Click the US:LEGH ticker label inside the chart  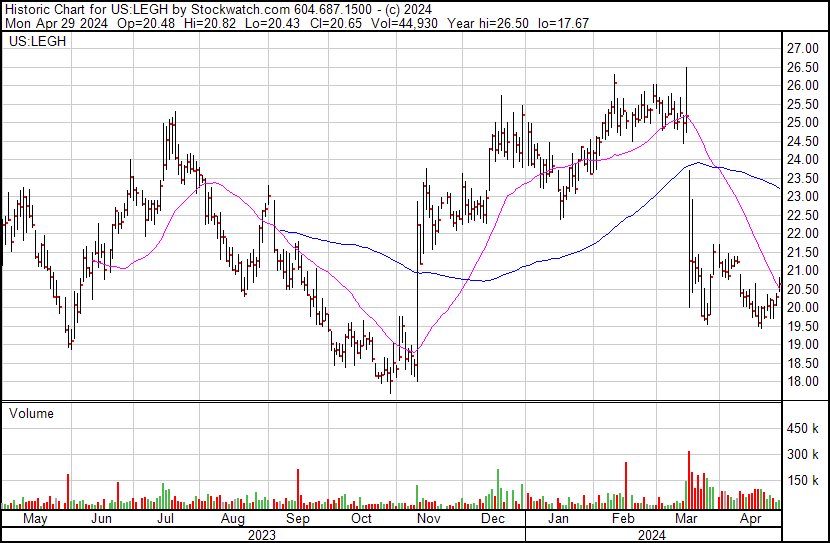point(33,44)
